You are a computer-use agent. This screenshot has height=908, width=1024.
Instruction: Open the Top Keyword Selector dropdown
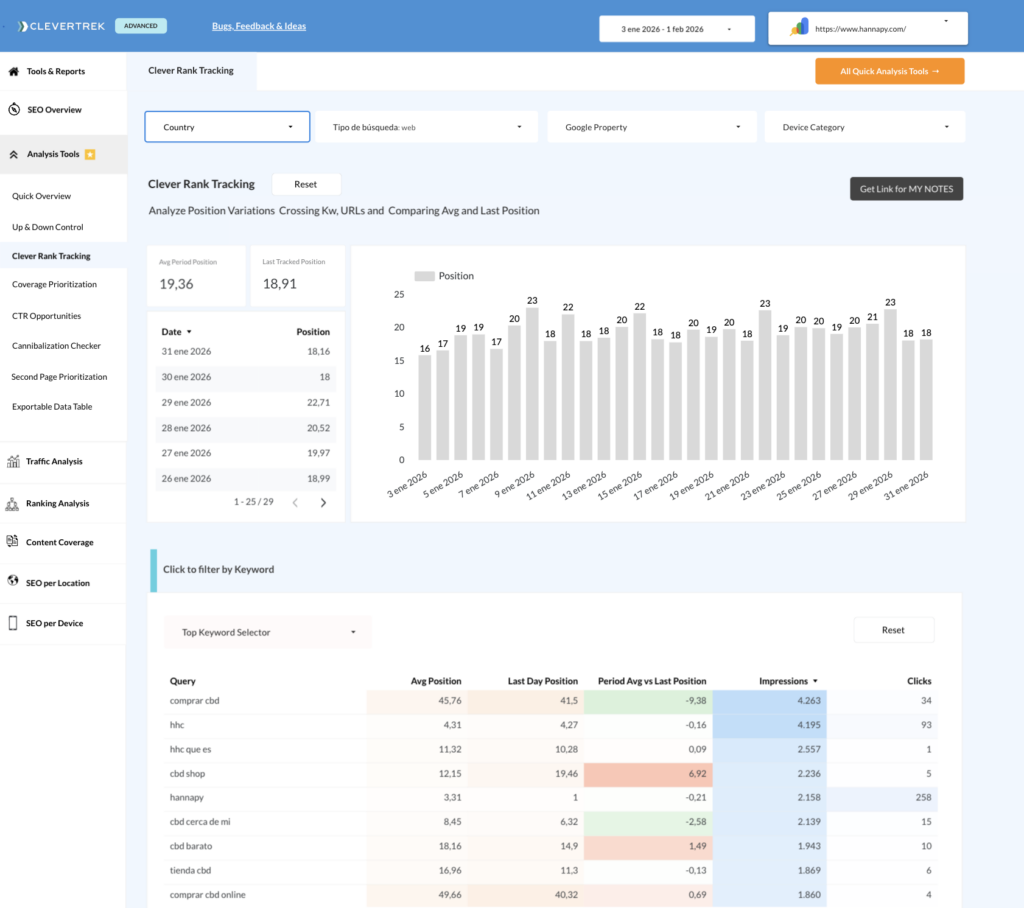coord(267,632)
